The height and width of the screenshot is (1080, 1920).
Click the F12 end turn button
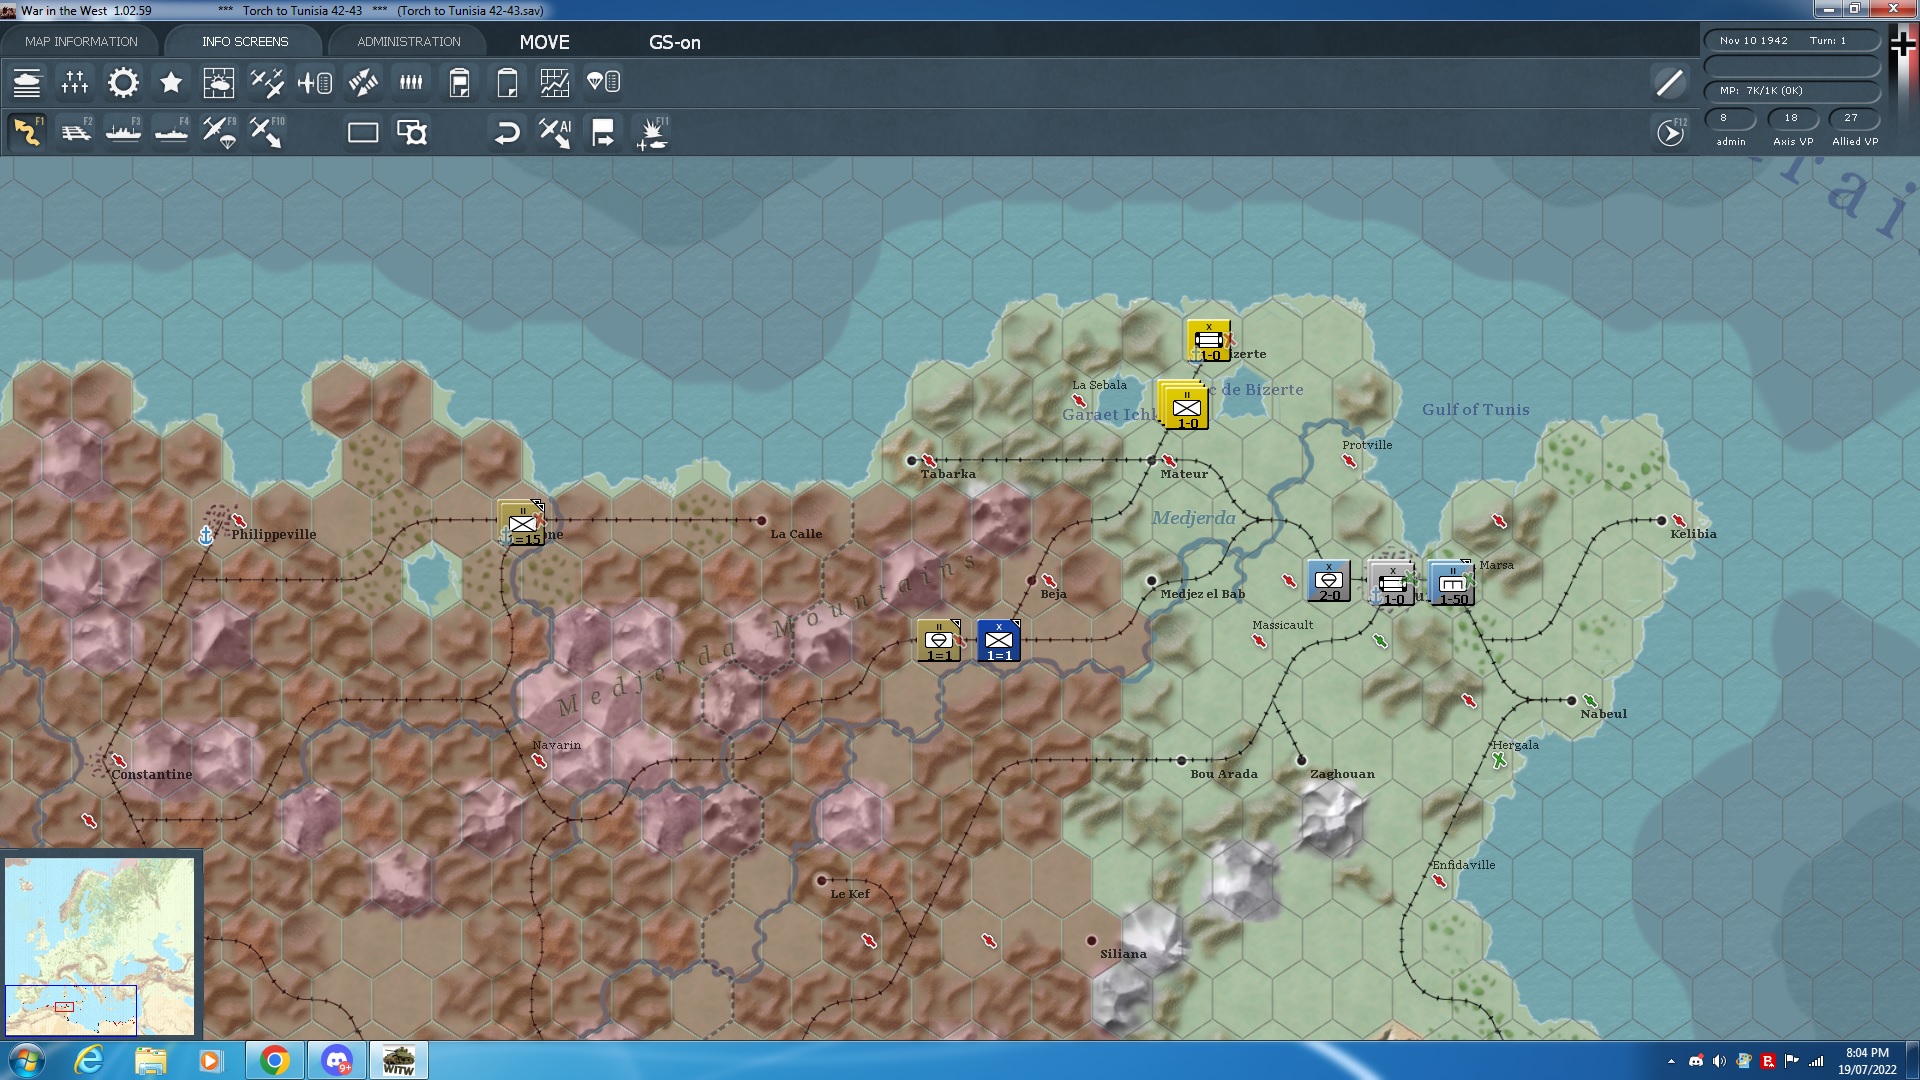coord(1671,132)
